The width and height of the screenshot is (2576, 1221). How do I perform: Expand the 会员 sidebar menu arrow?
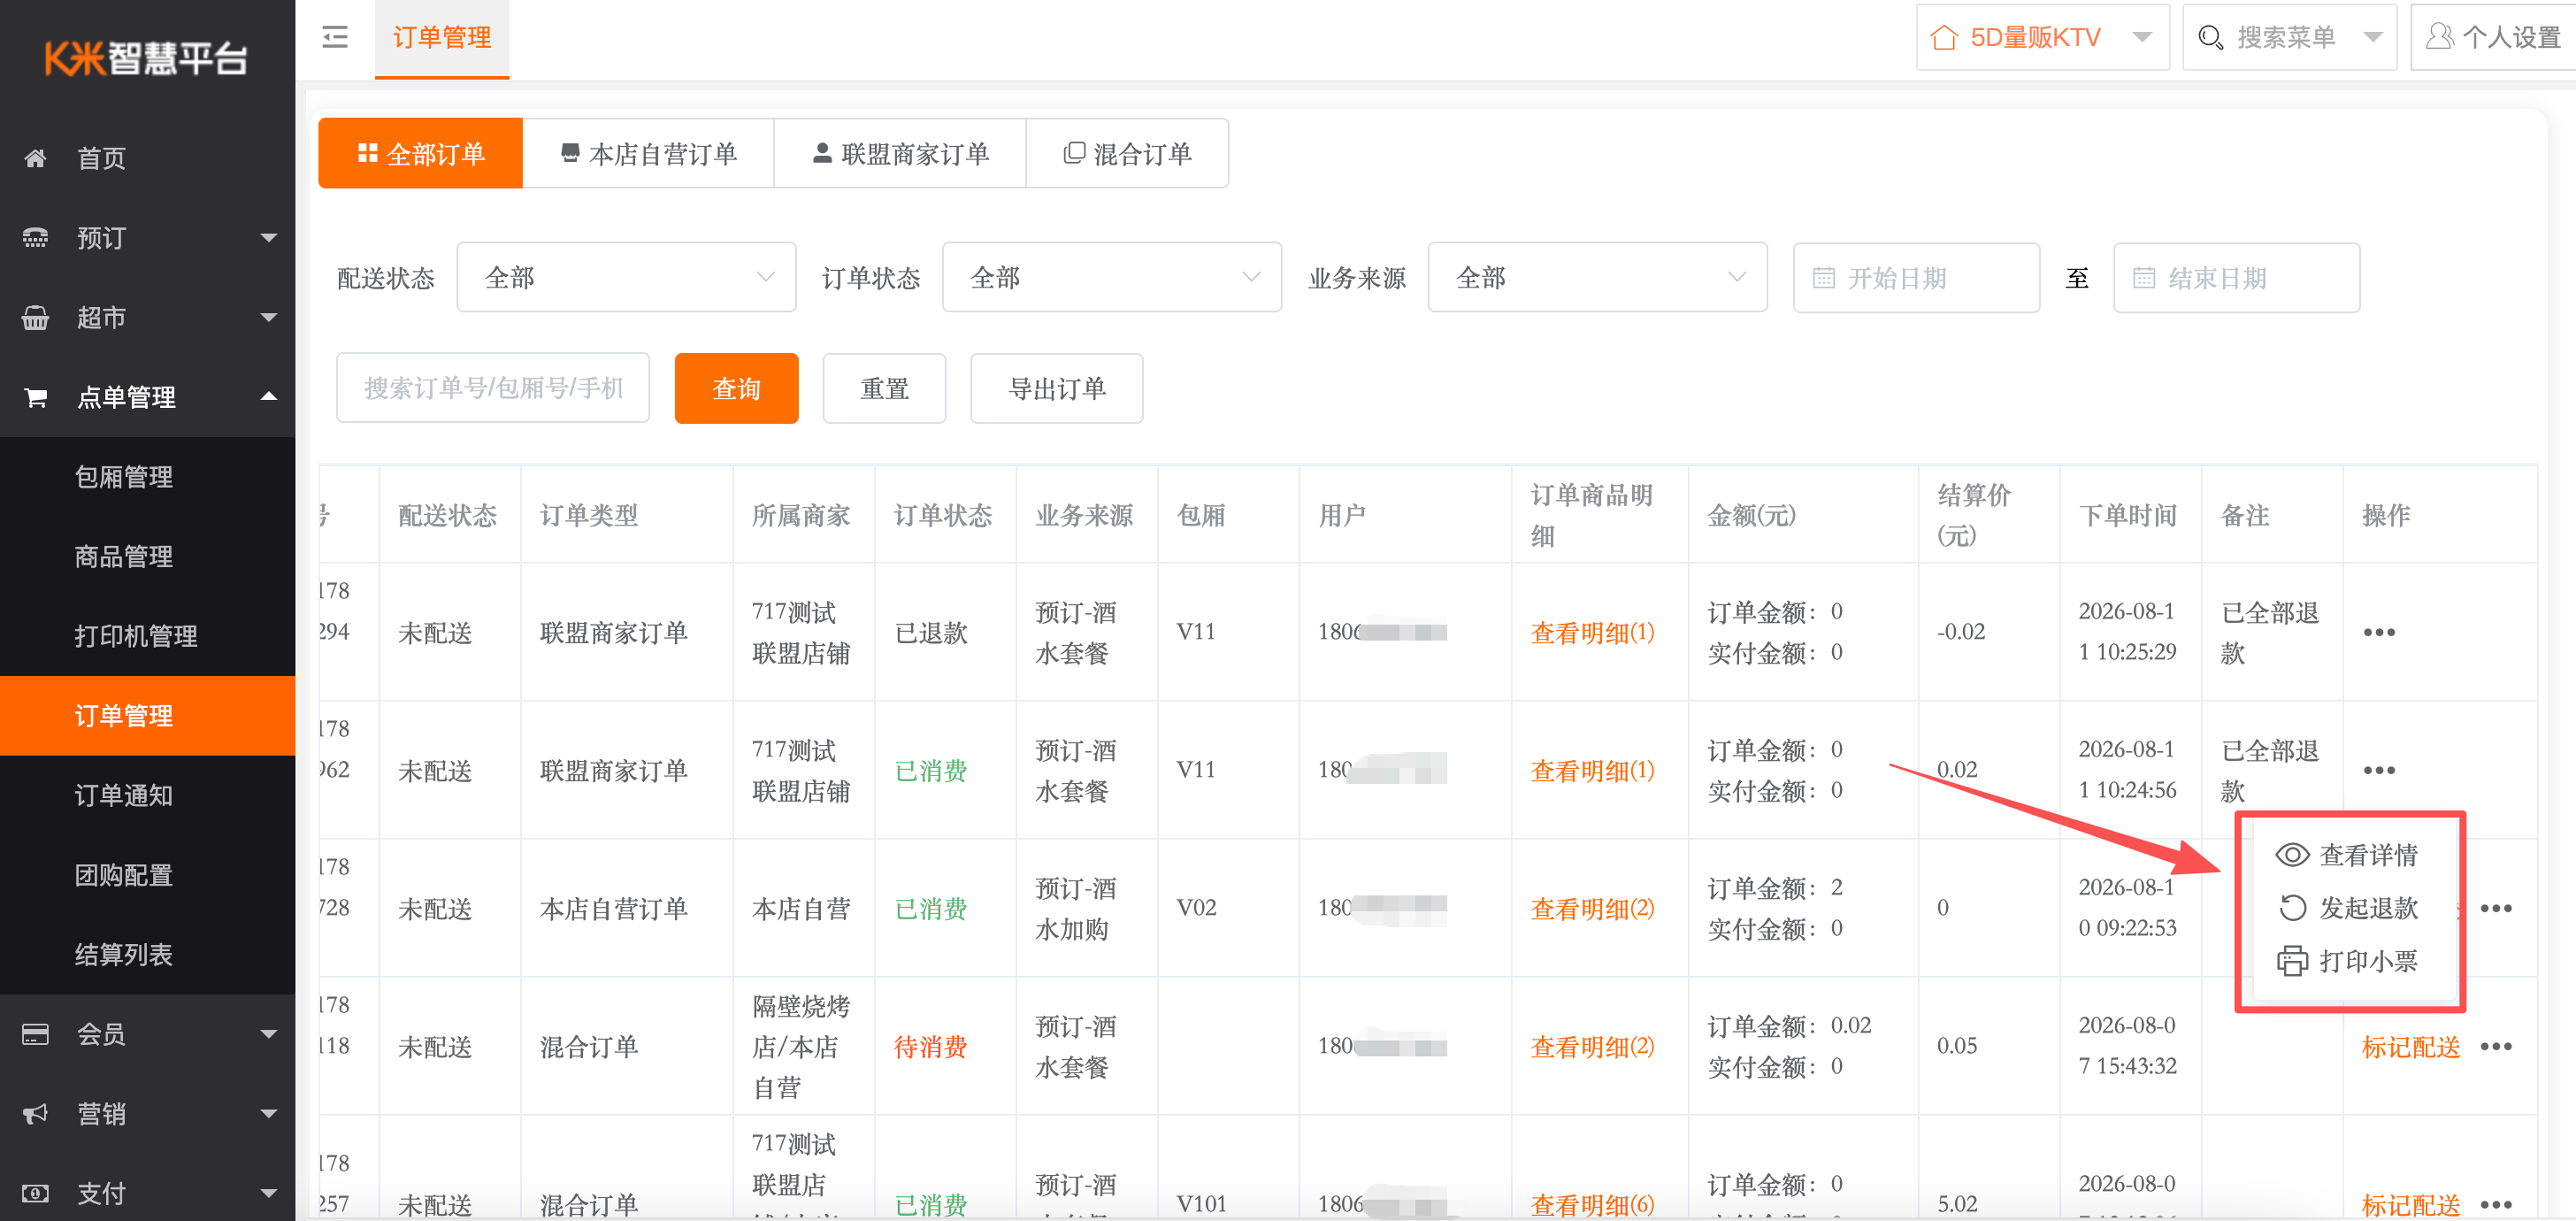coord(268,1034)
